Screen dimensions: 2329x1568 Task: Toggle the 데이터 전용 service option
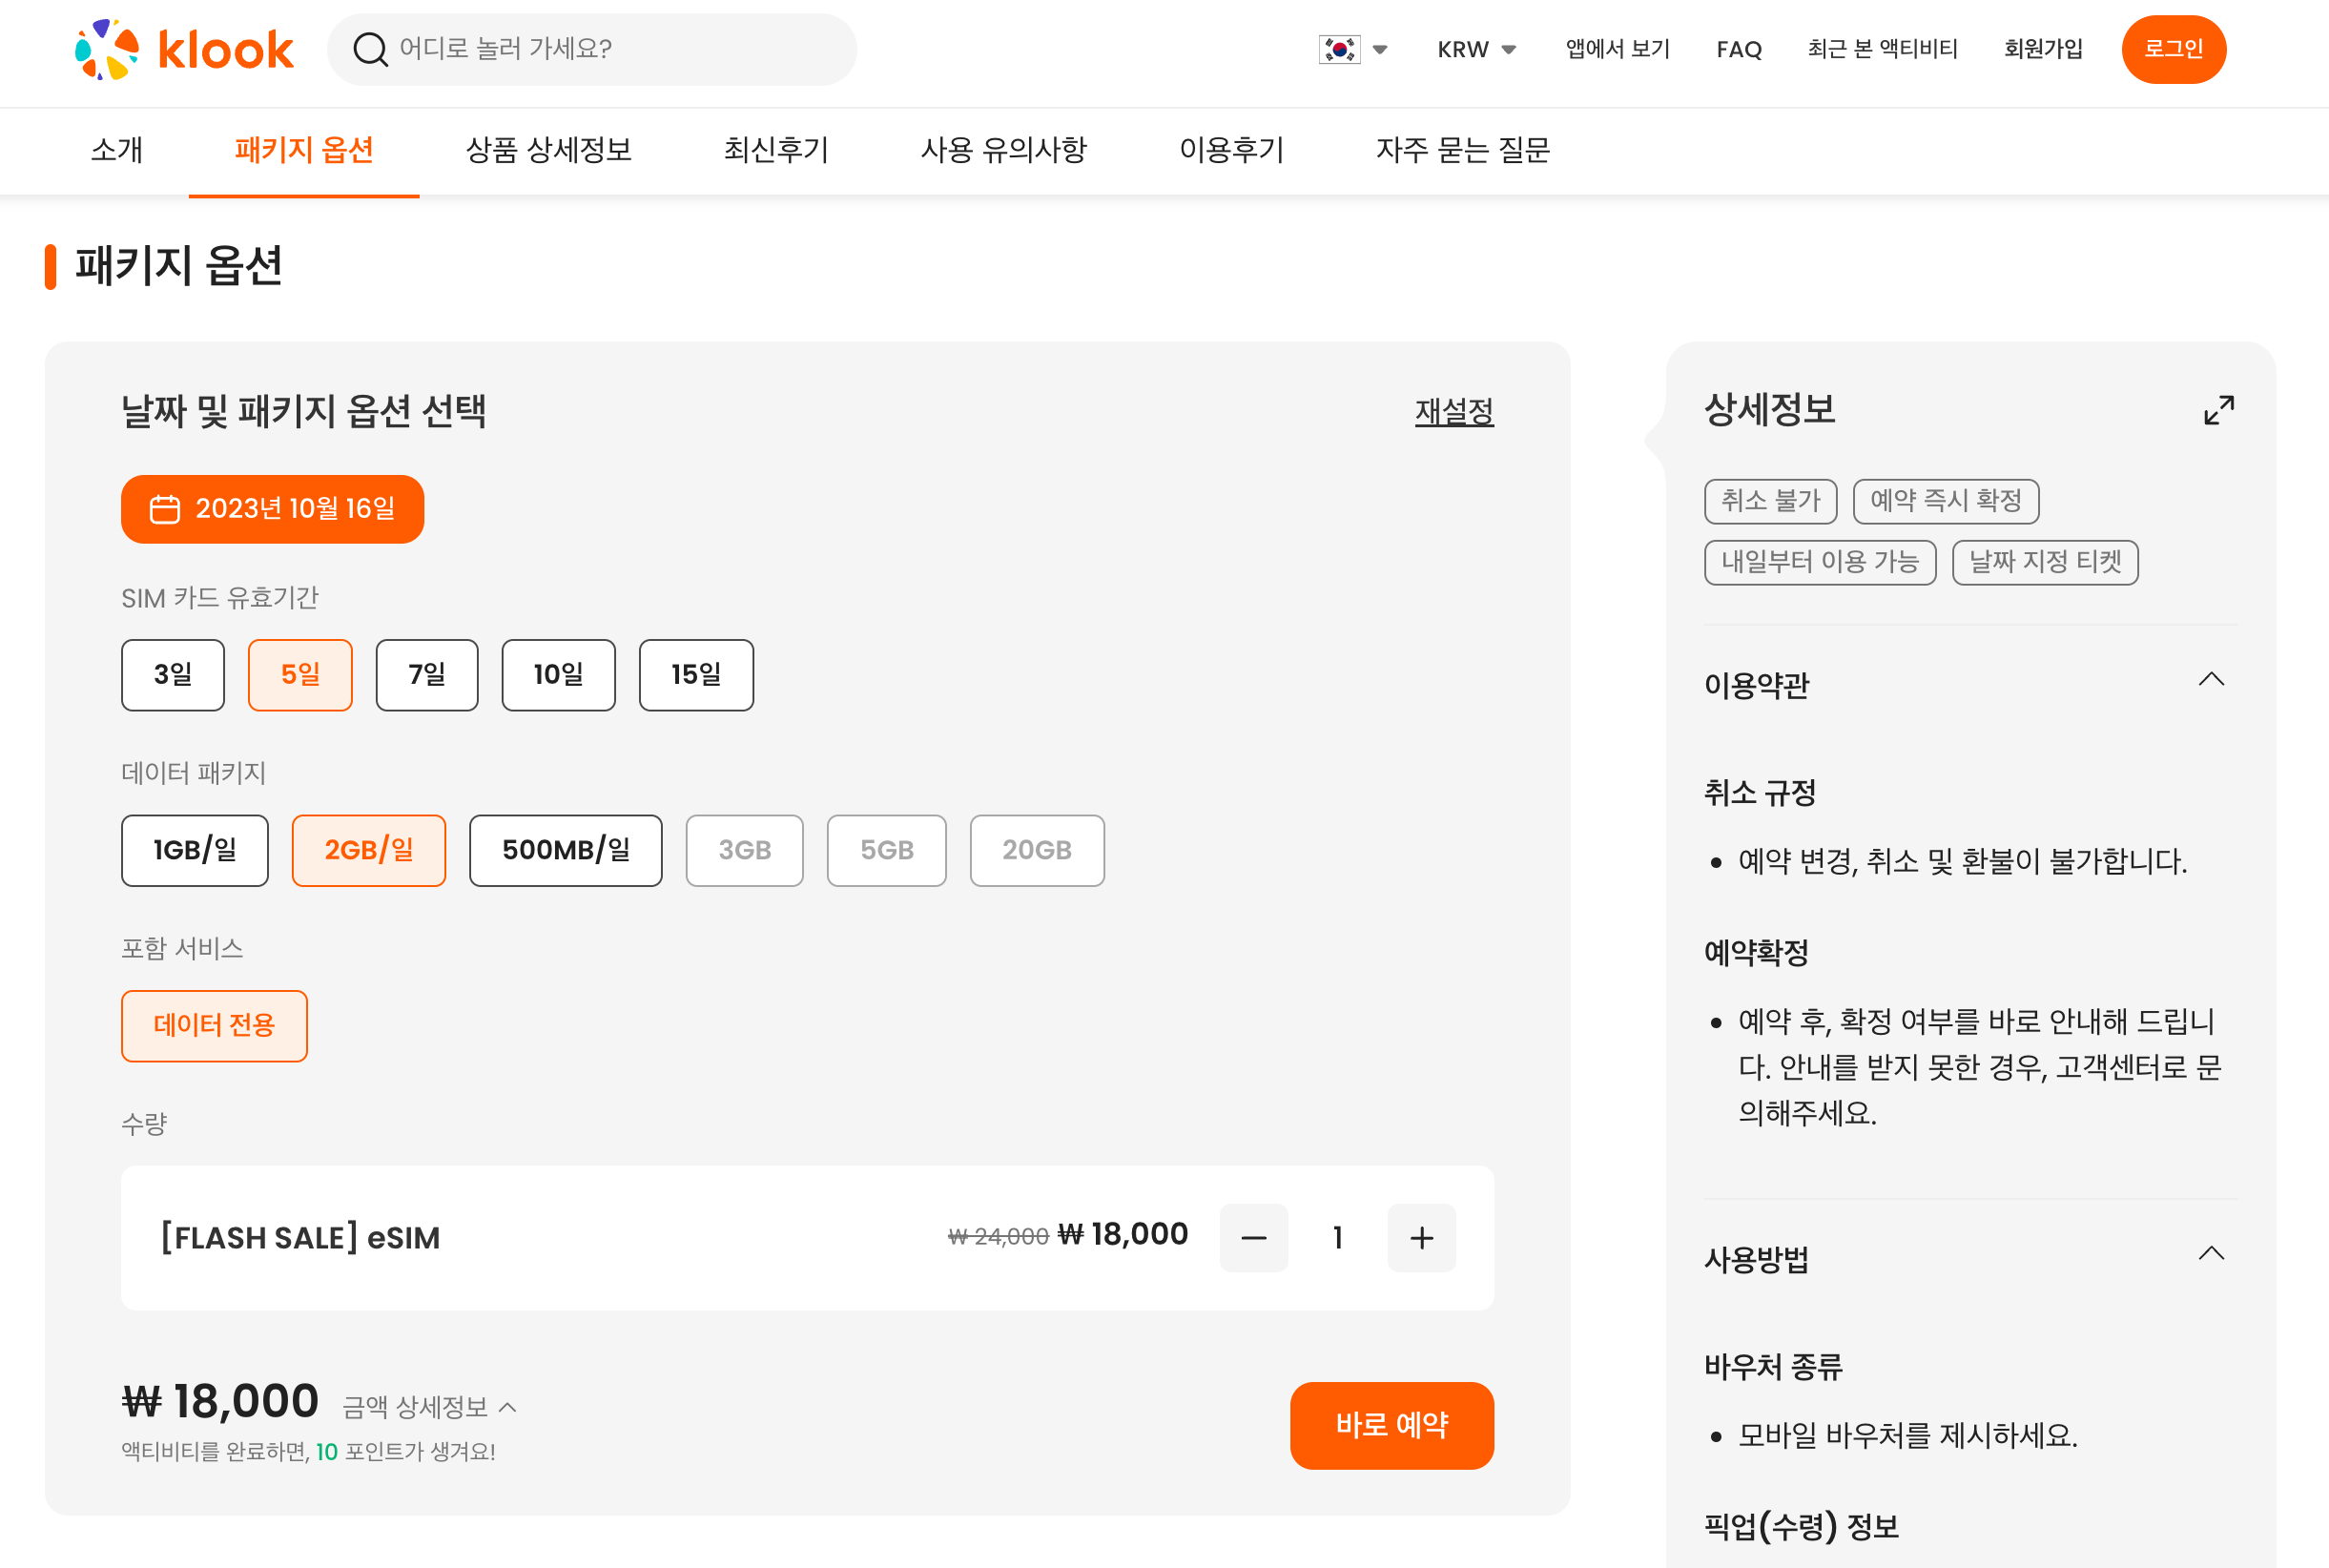pyautogui.click(x=214, y=1025)
